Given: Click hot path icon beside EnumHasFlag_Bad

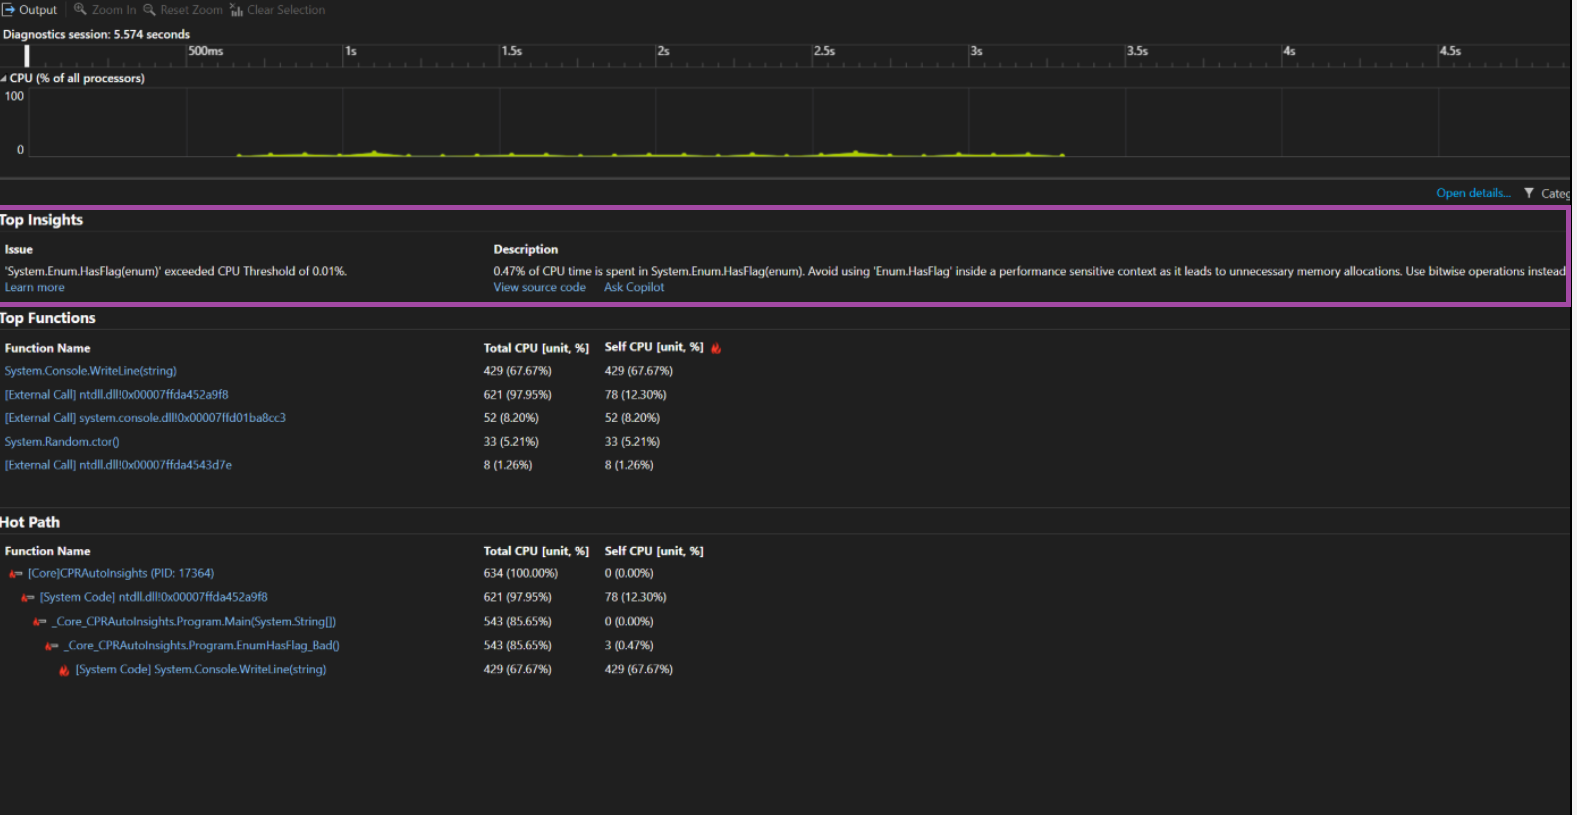Looking at the screenshot, I should (52, 646).
